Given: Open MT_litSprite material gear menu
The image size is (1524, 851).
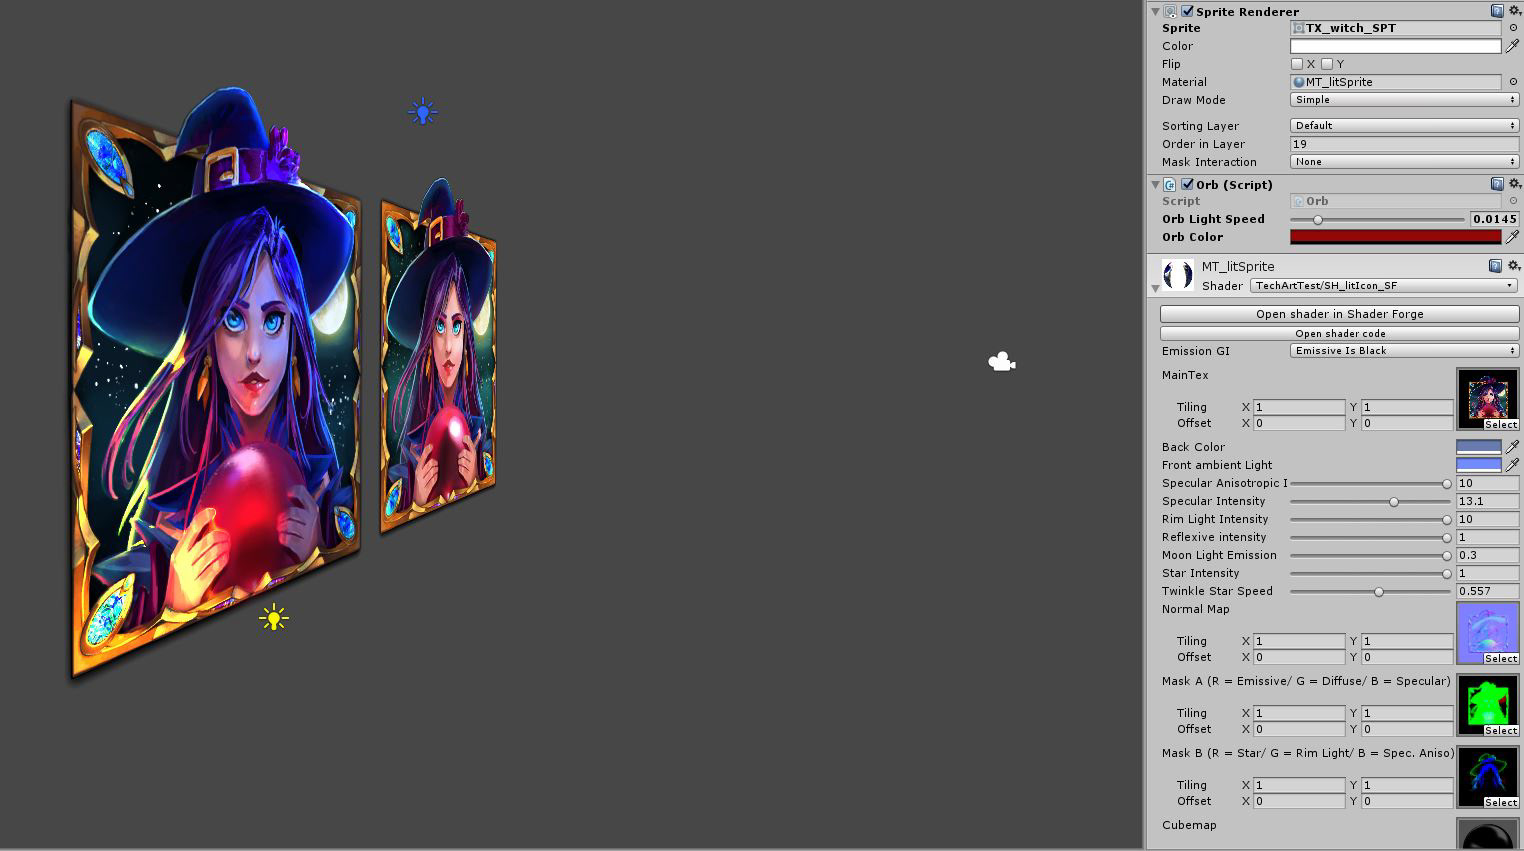Looking at the screenshot, I should [1513, 266].
